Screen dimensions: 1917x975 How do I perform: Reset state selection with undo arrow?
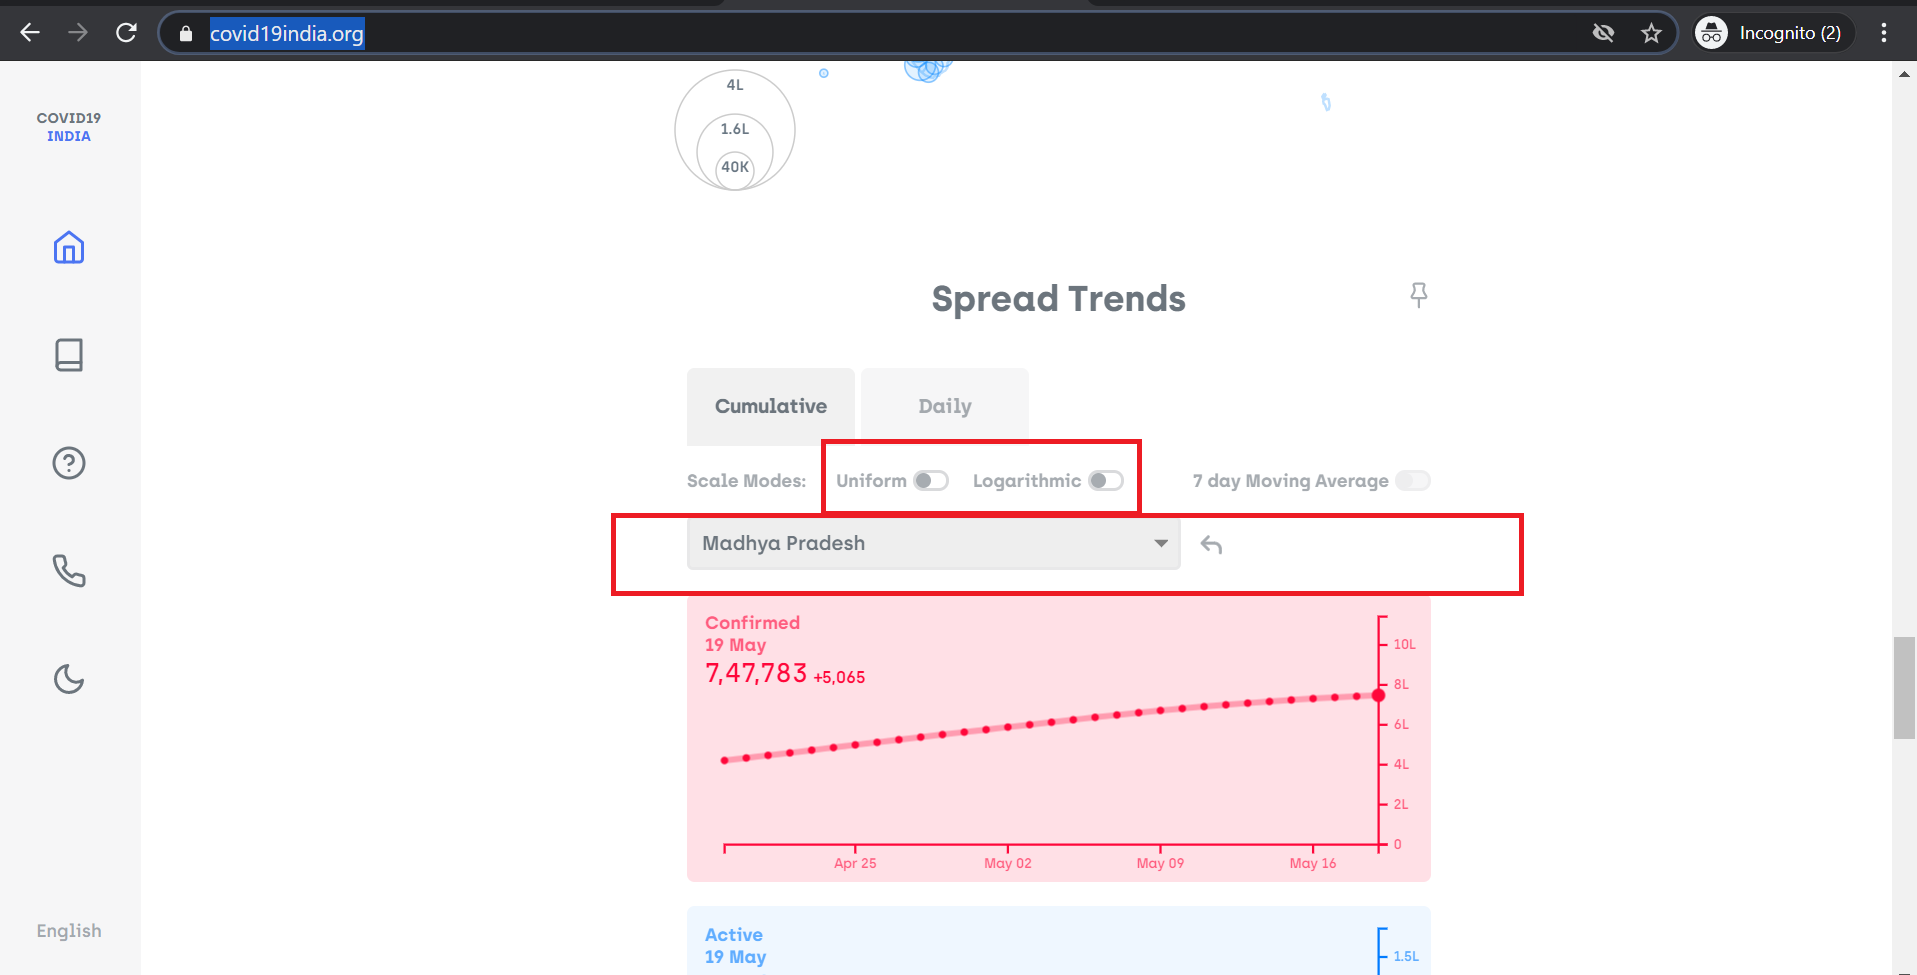coord(1211,544)
